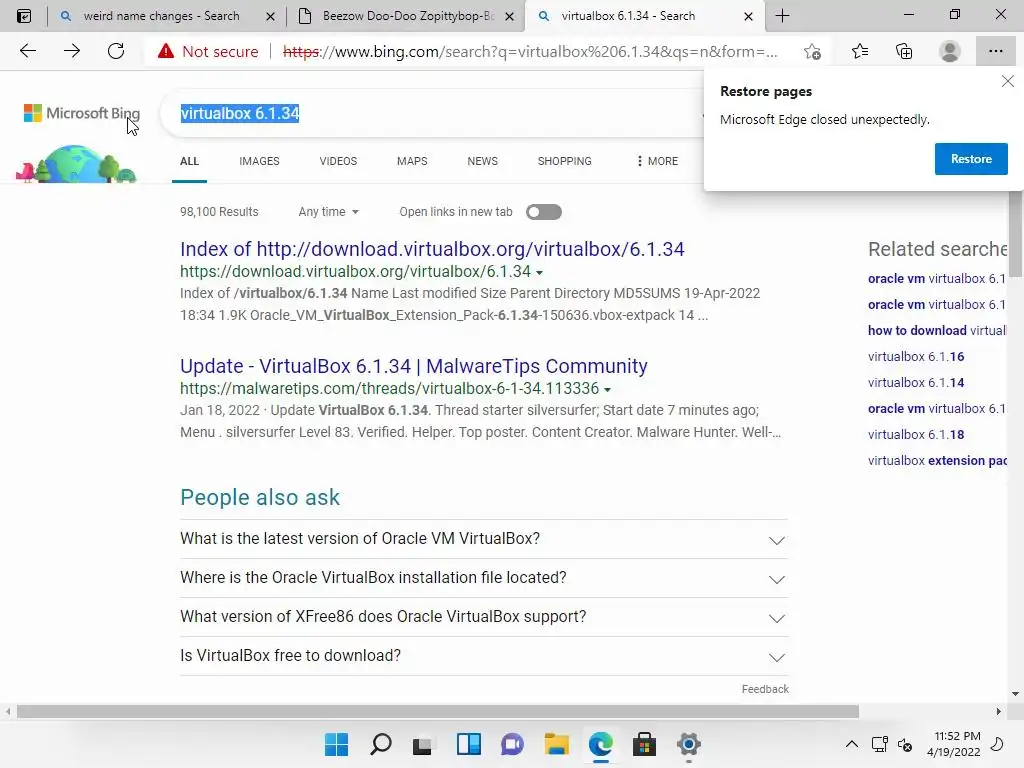Click the browser address bar URL
This screenshot has width=1024, height=768.
[x=530, y=51]
